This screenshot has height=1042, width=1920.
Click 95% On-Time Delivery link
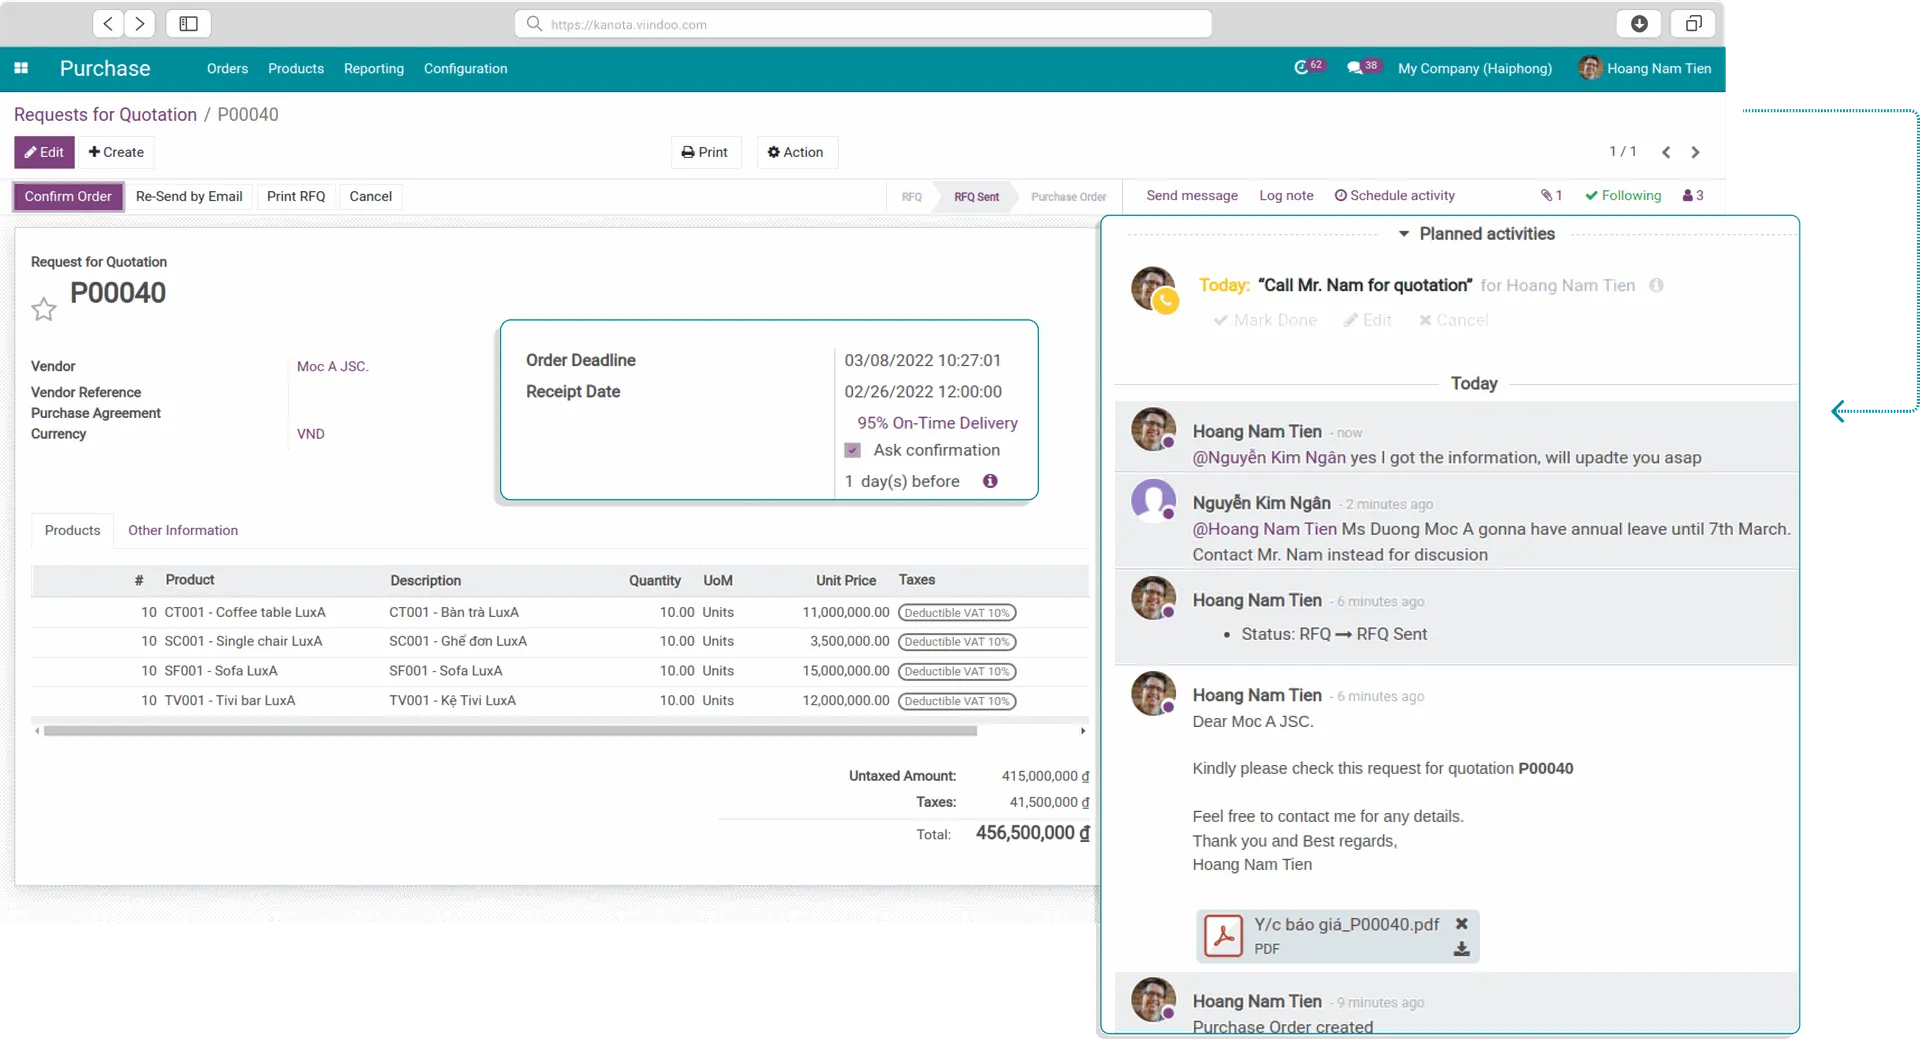937,423
